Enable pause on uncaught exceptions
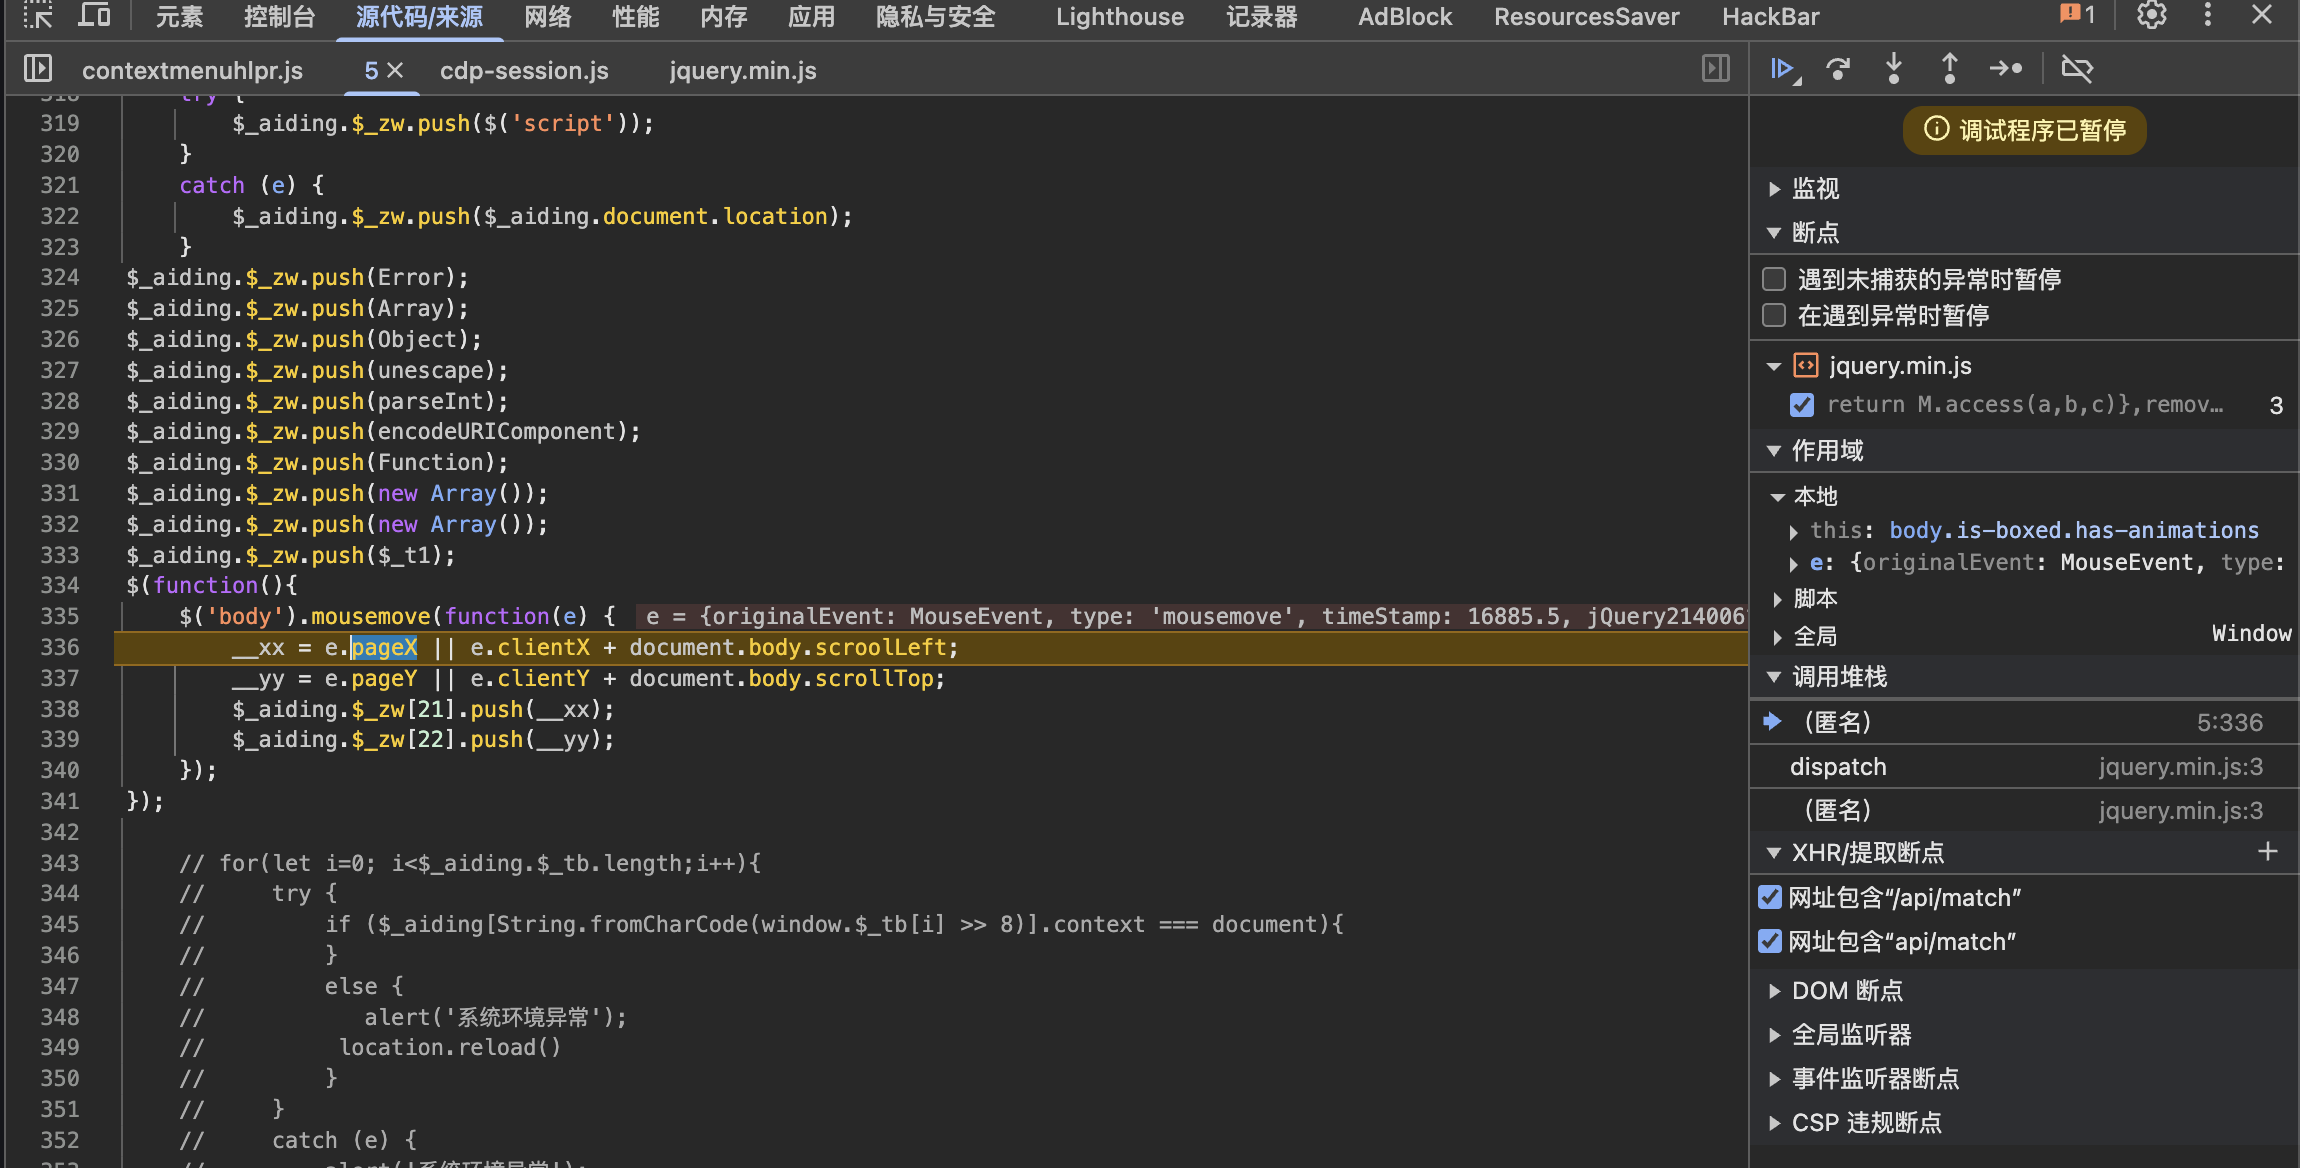Viewport: 2300px width, 1168px height. point(1774,279)
